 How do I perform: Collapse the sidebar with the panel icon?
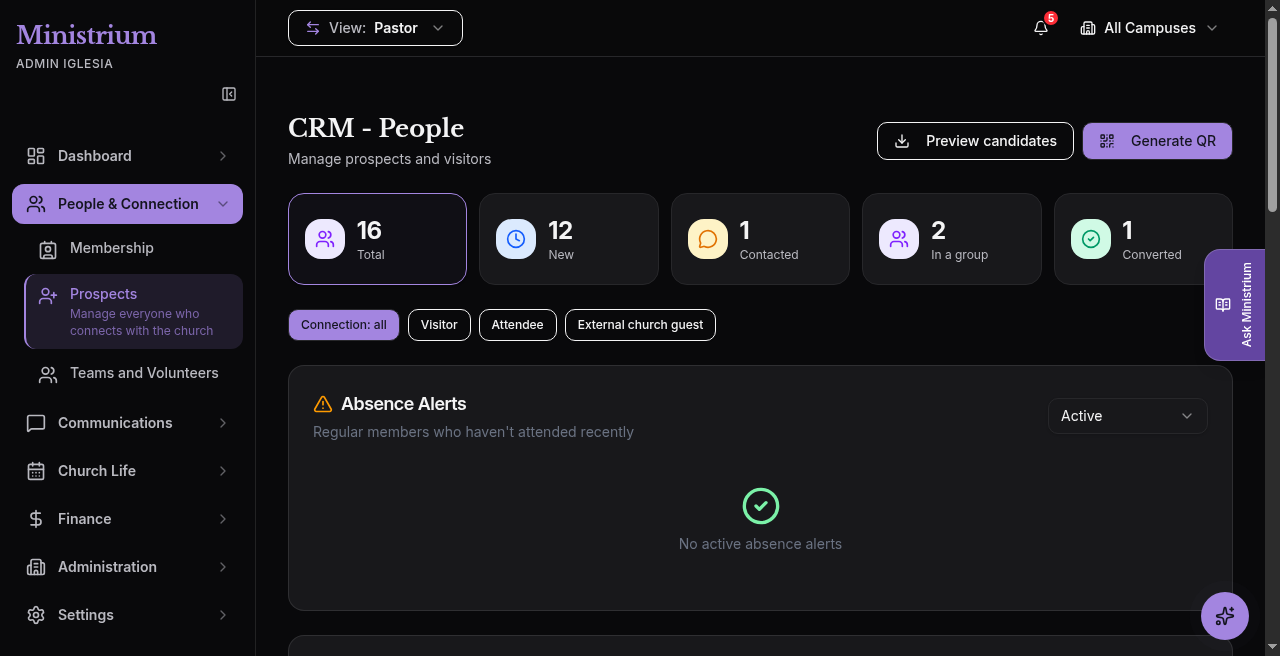(229, 94)
